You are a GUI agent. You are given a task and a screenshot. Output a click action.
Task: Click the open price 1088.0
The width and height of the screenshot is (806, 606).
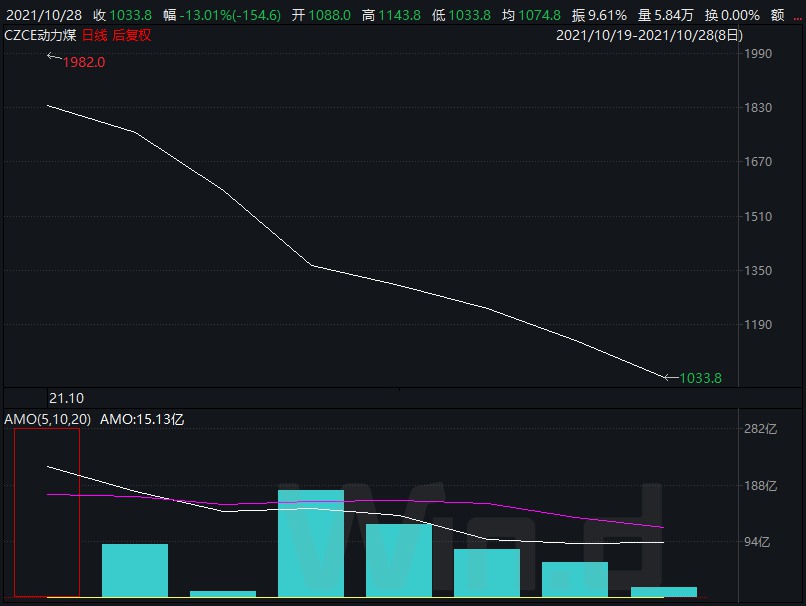pos(329,15)
